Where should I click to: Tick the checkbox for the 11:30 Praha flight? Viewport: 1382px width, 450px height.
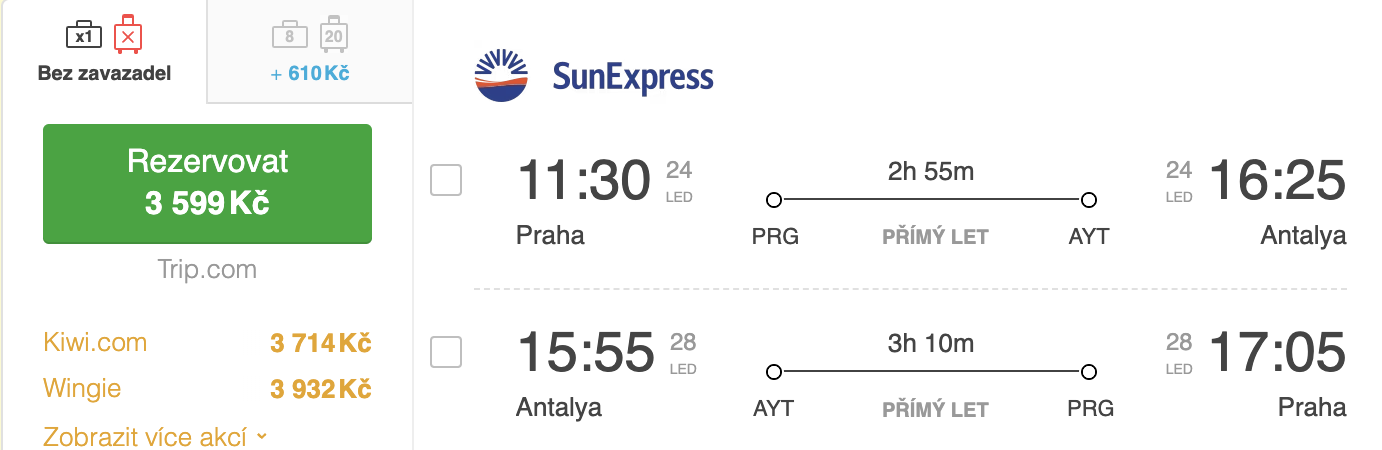pos(446,180)
